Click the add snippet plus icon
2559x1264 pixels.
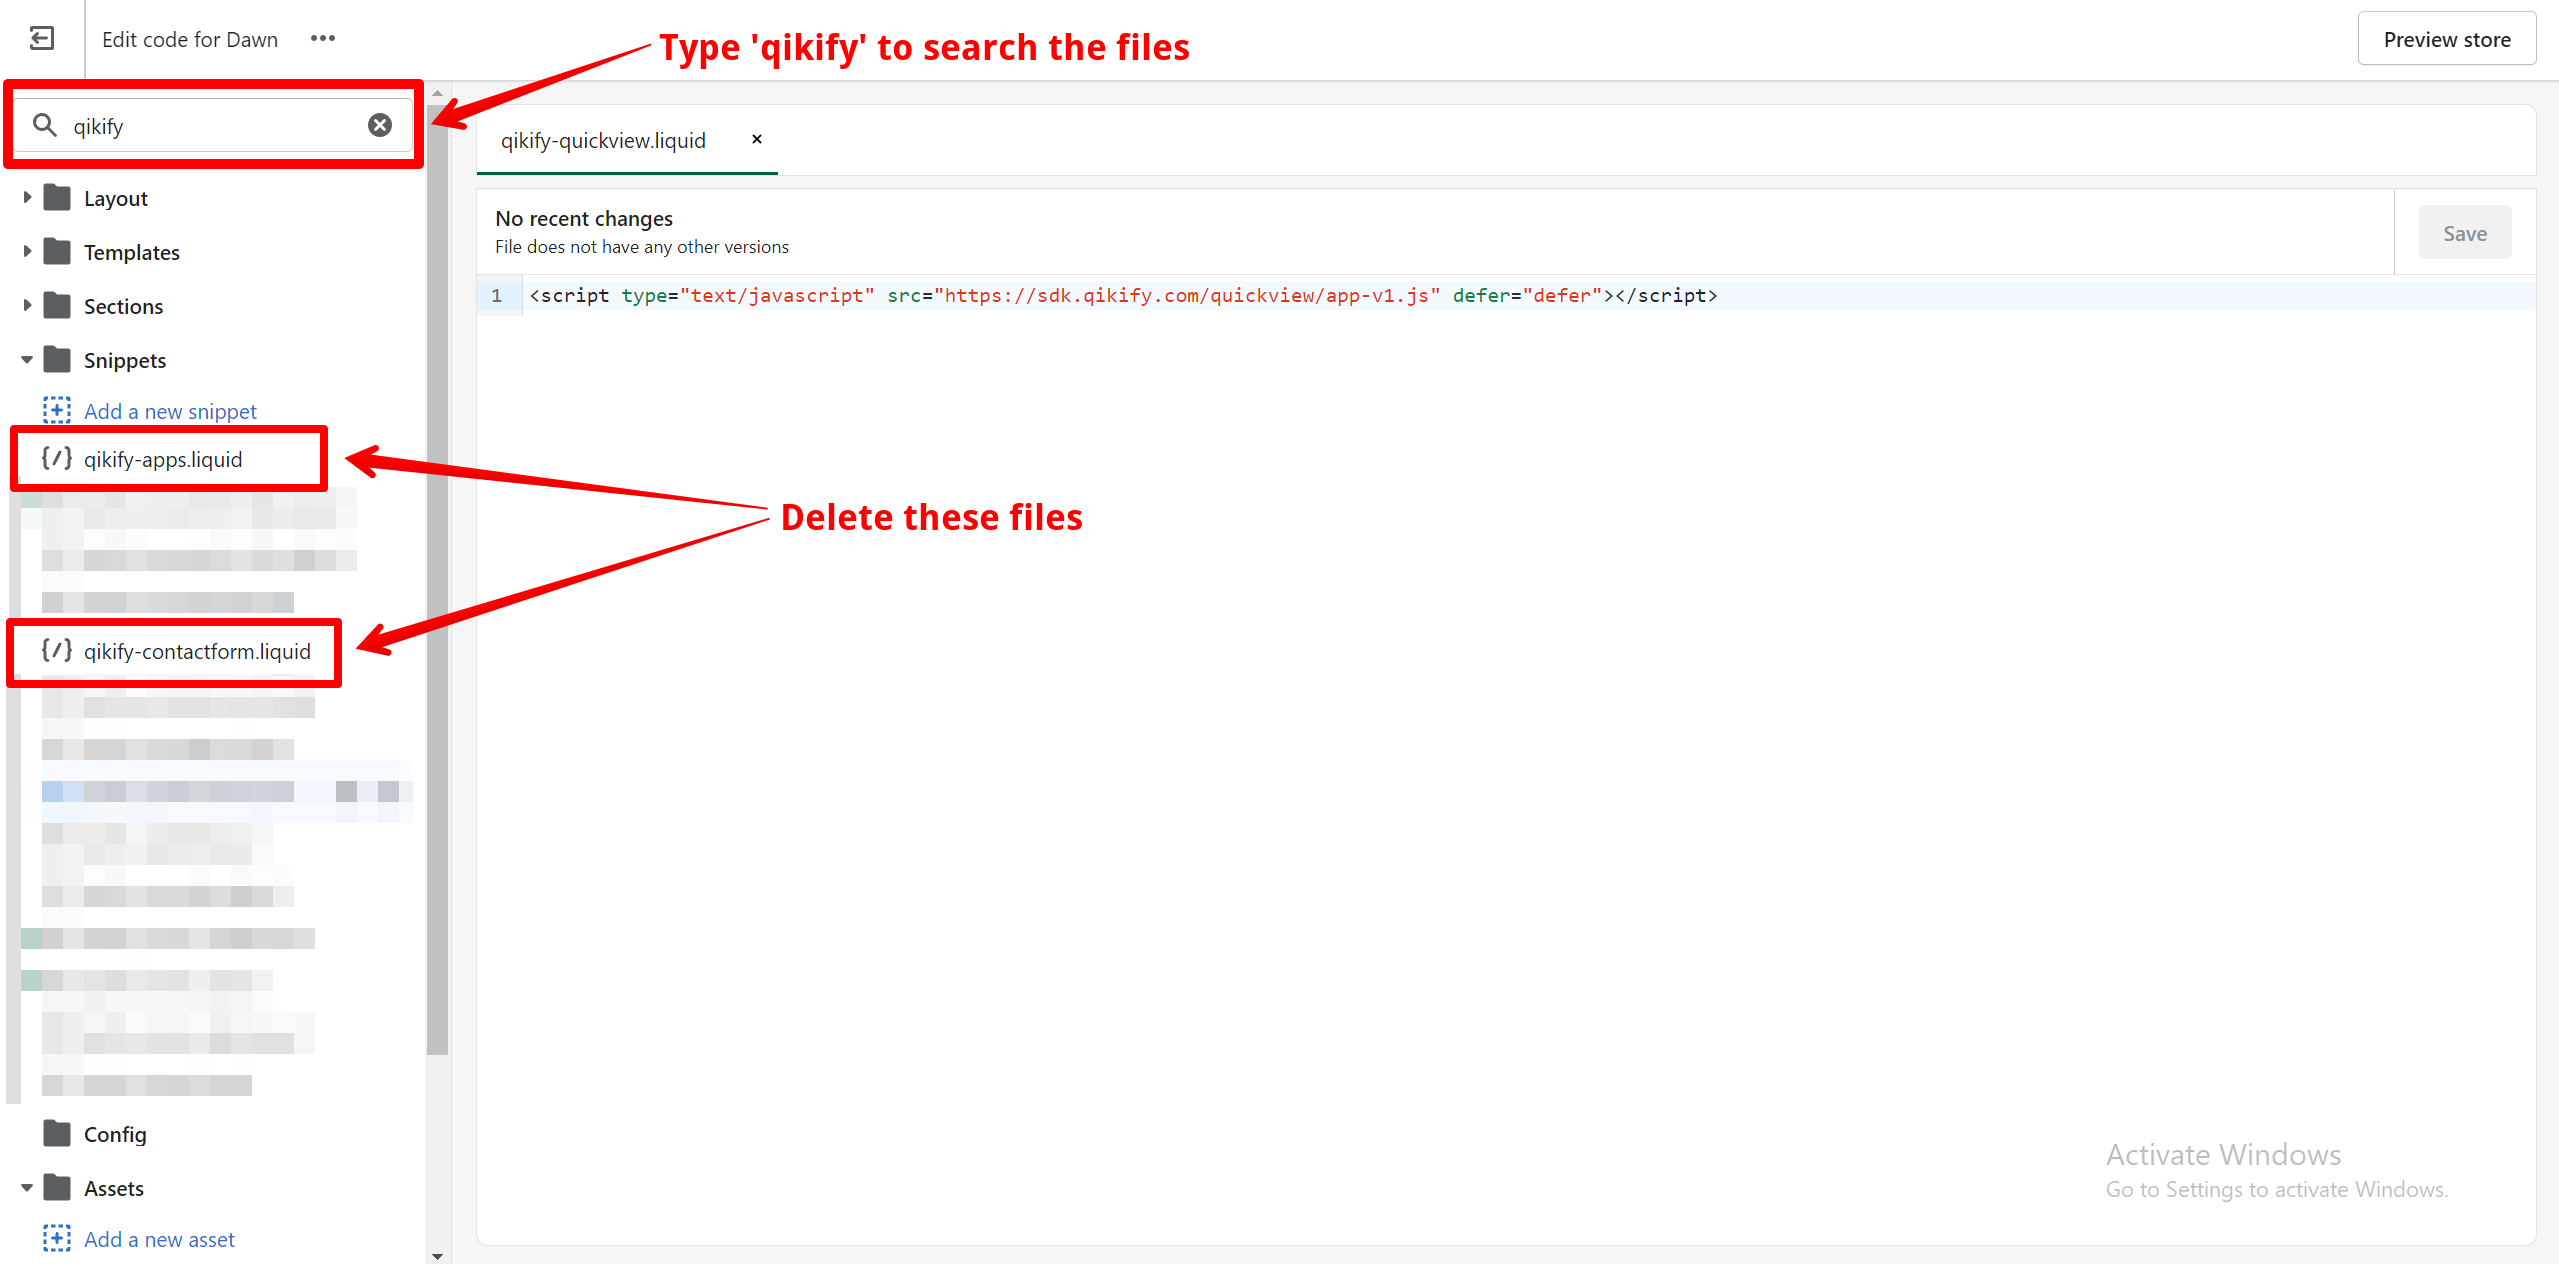point(57,410)
